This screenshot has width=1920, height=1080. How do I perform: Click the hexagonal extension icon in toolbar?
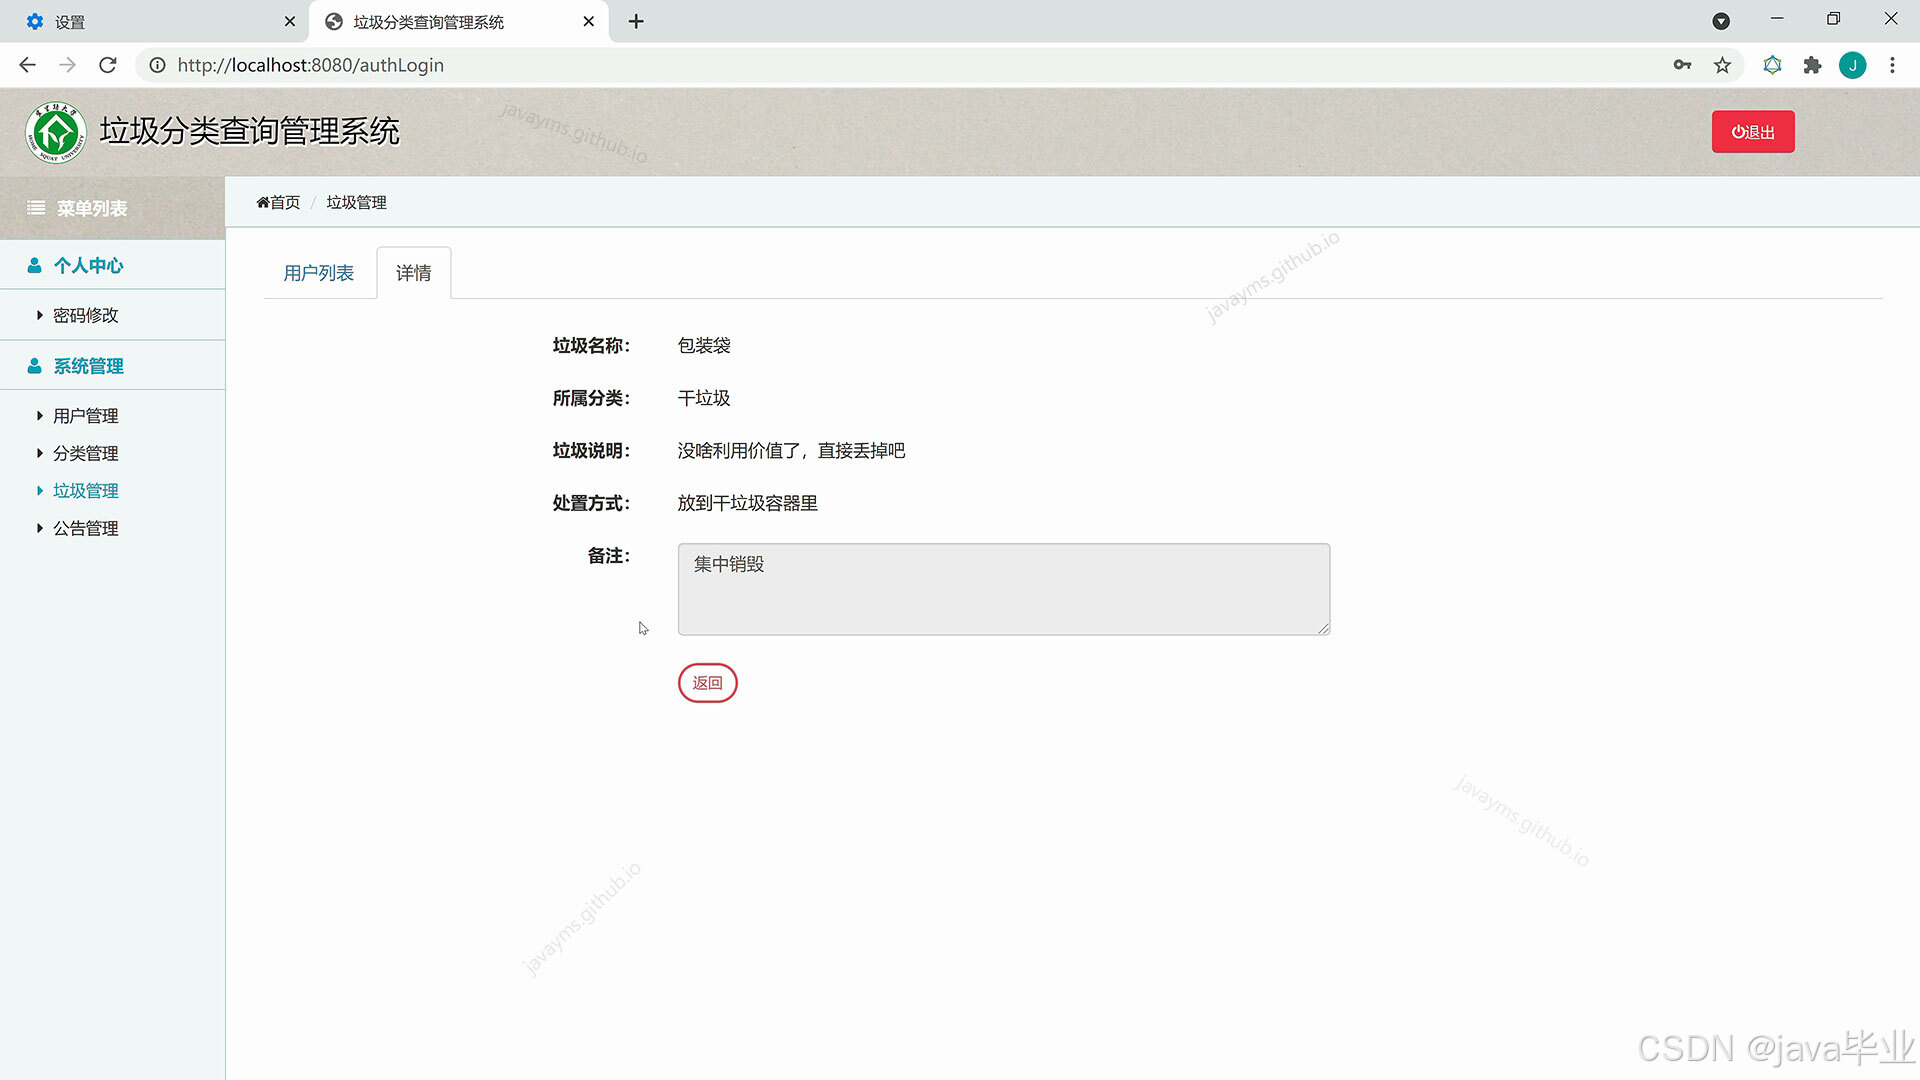pos(1772,65)
